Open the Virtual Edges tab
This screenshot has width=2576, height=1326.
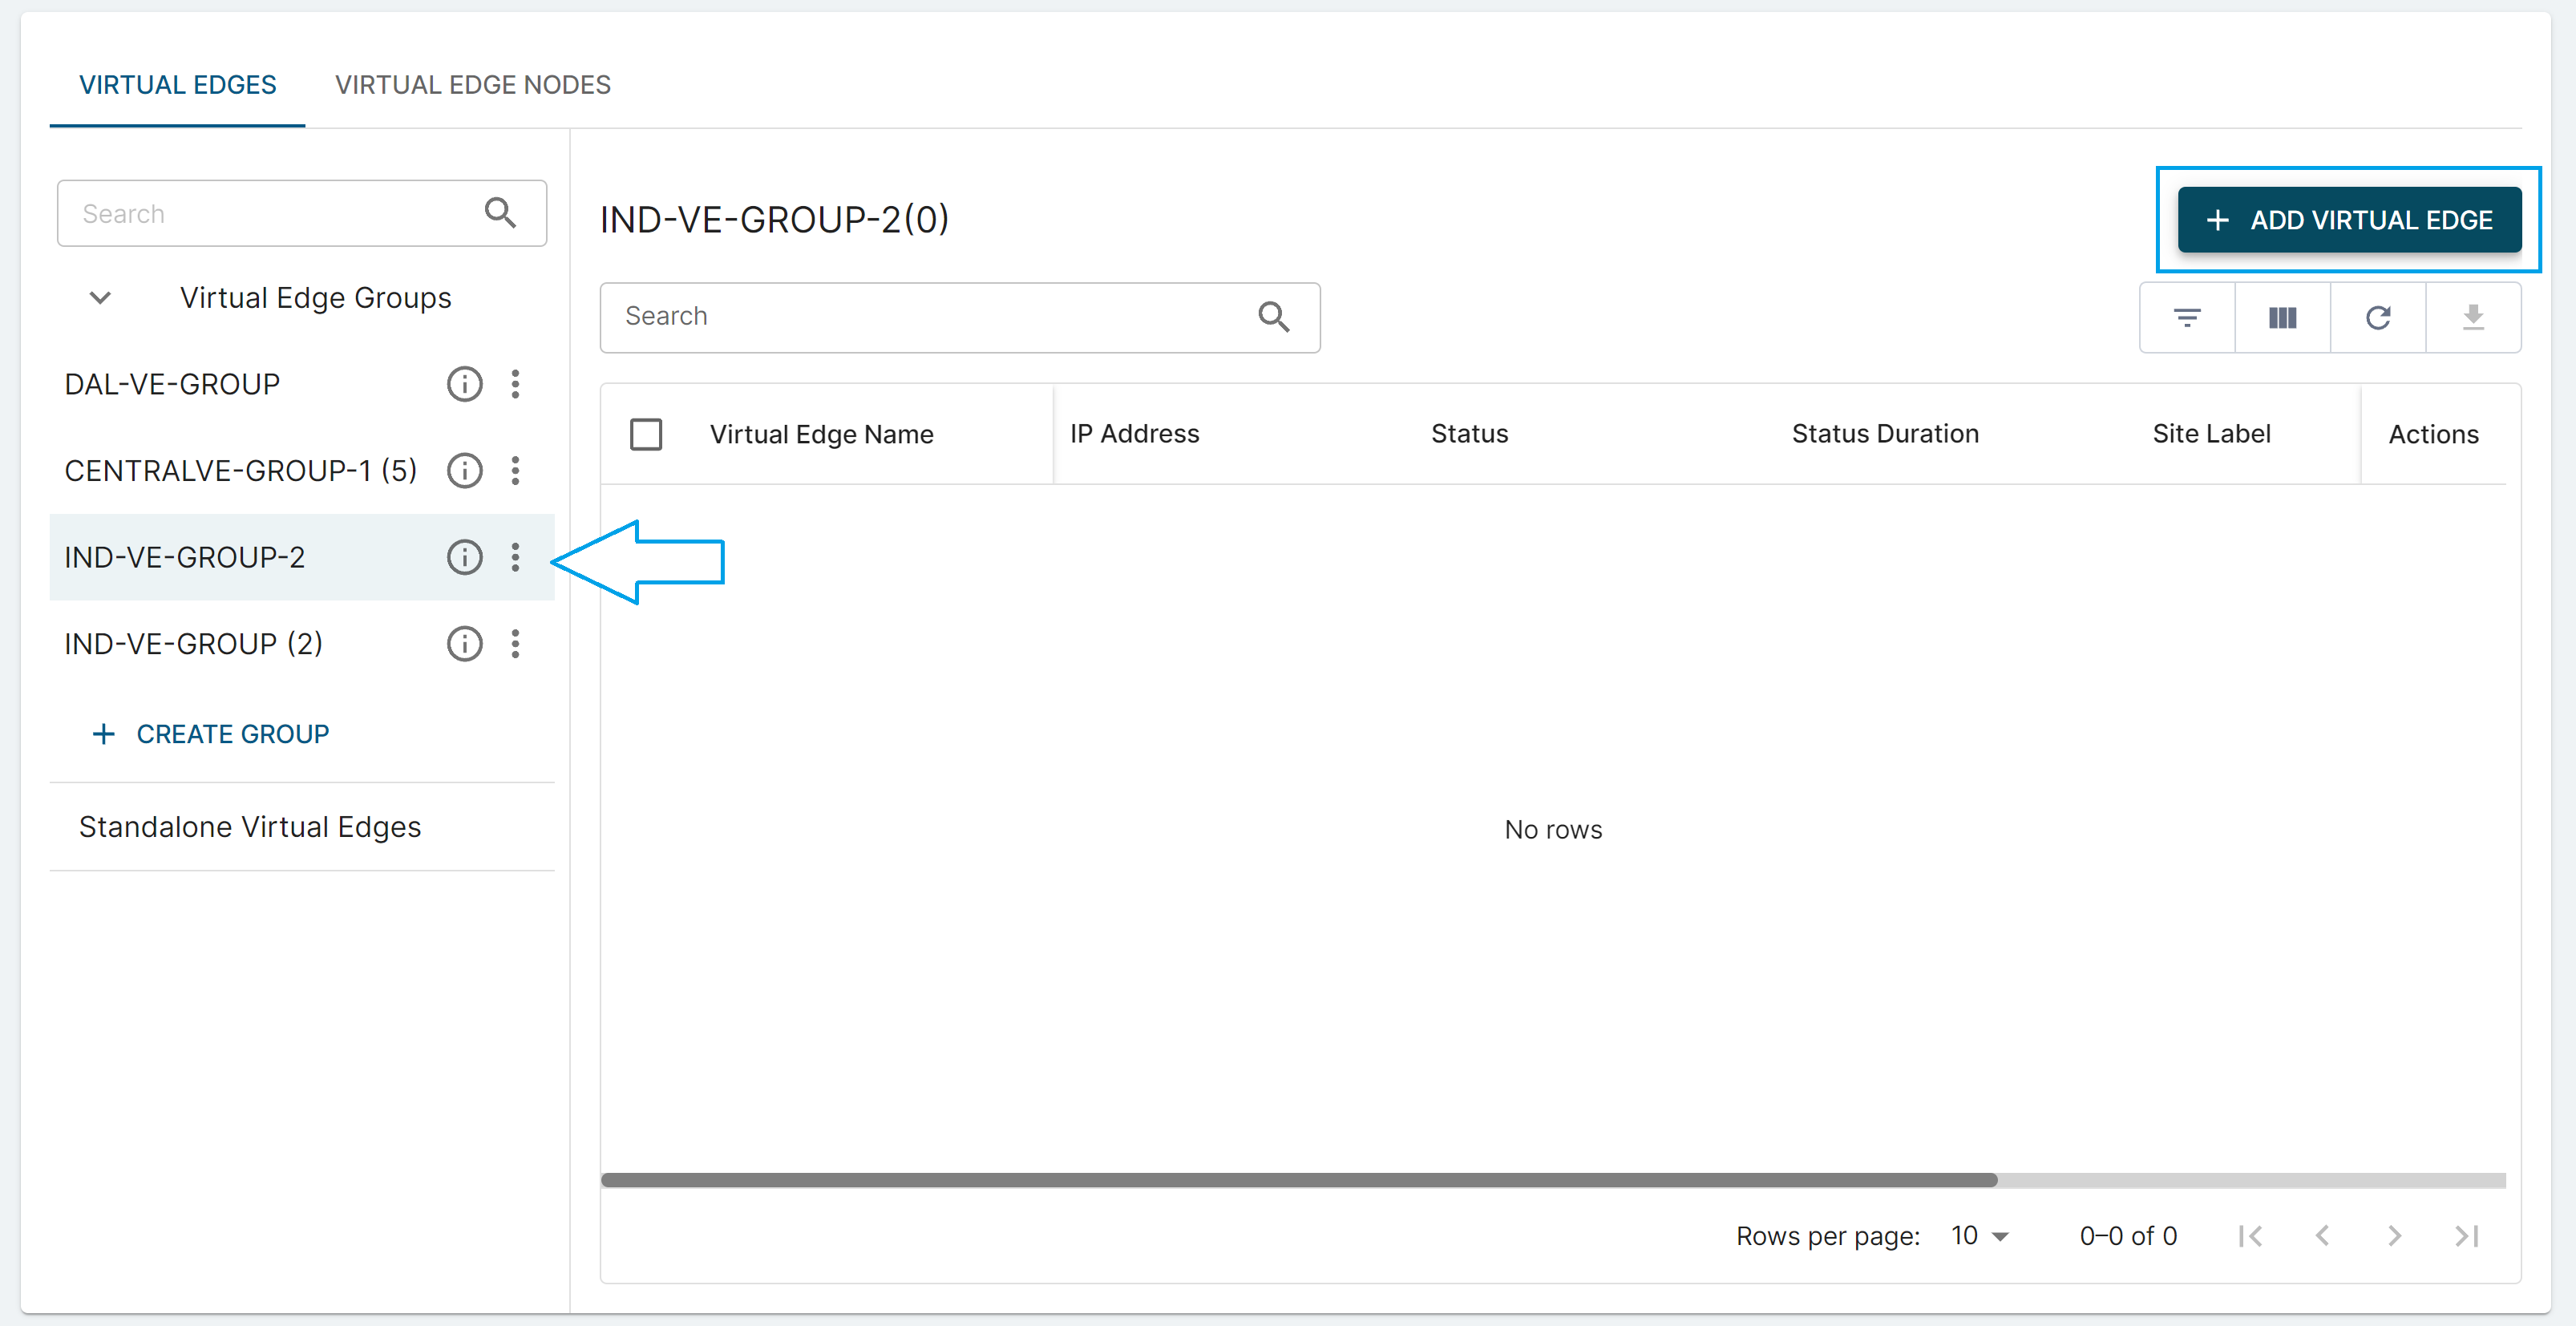point(177,85)
